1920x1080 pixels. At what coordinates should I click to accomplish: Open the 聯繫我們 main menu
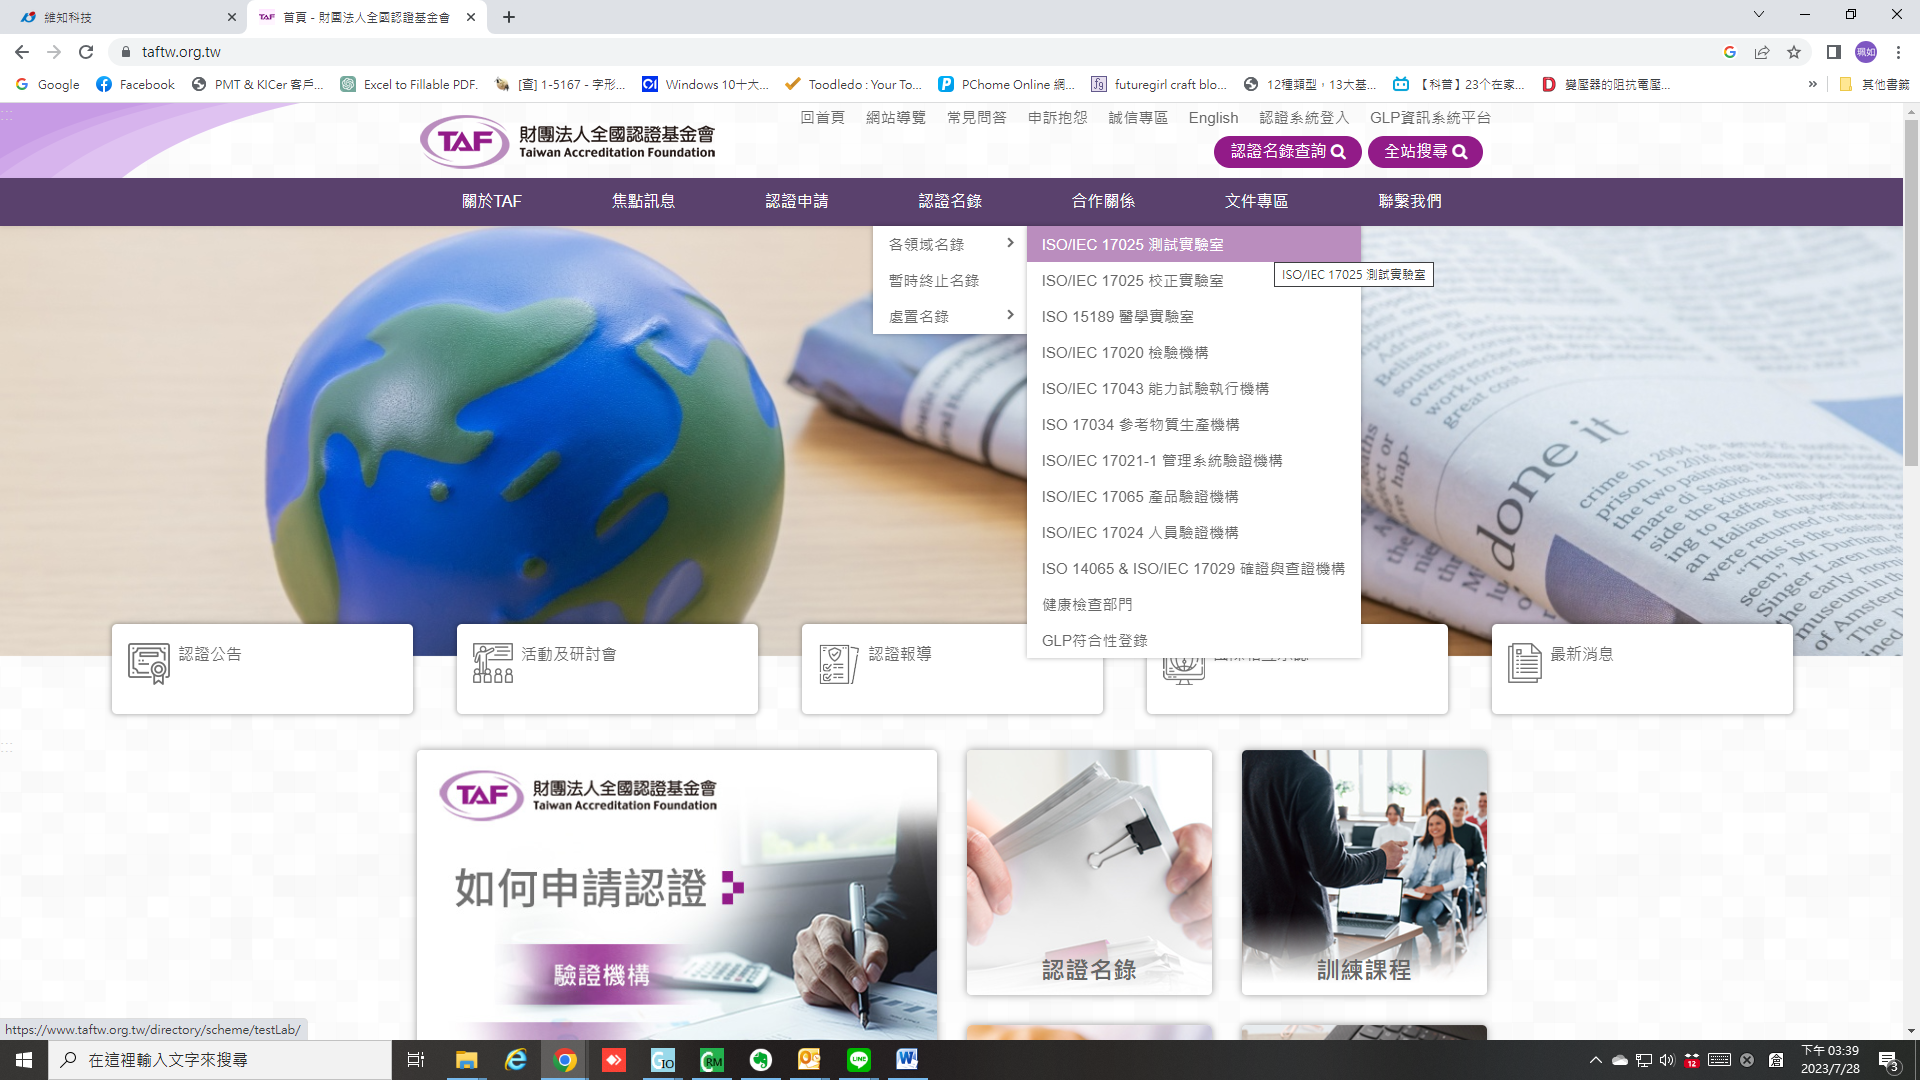point(1410,201)
